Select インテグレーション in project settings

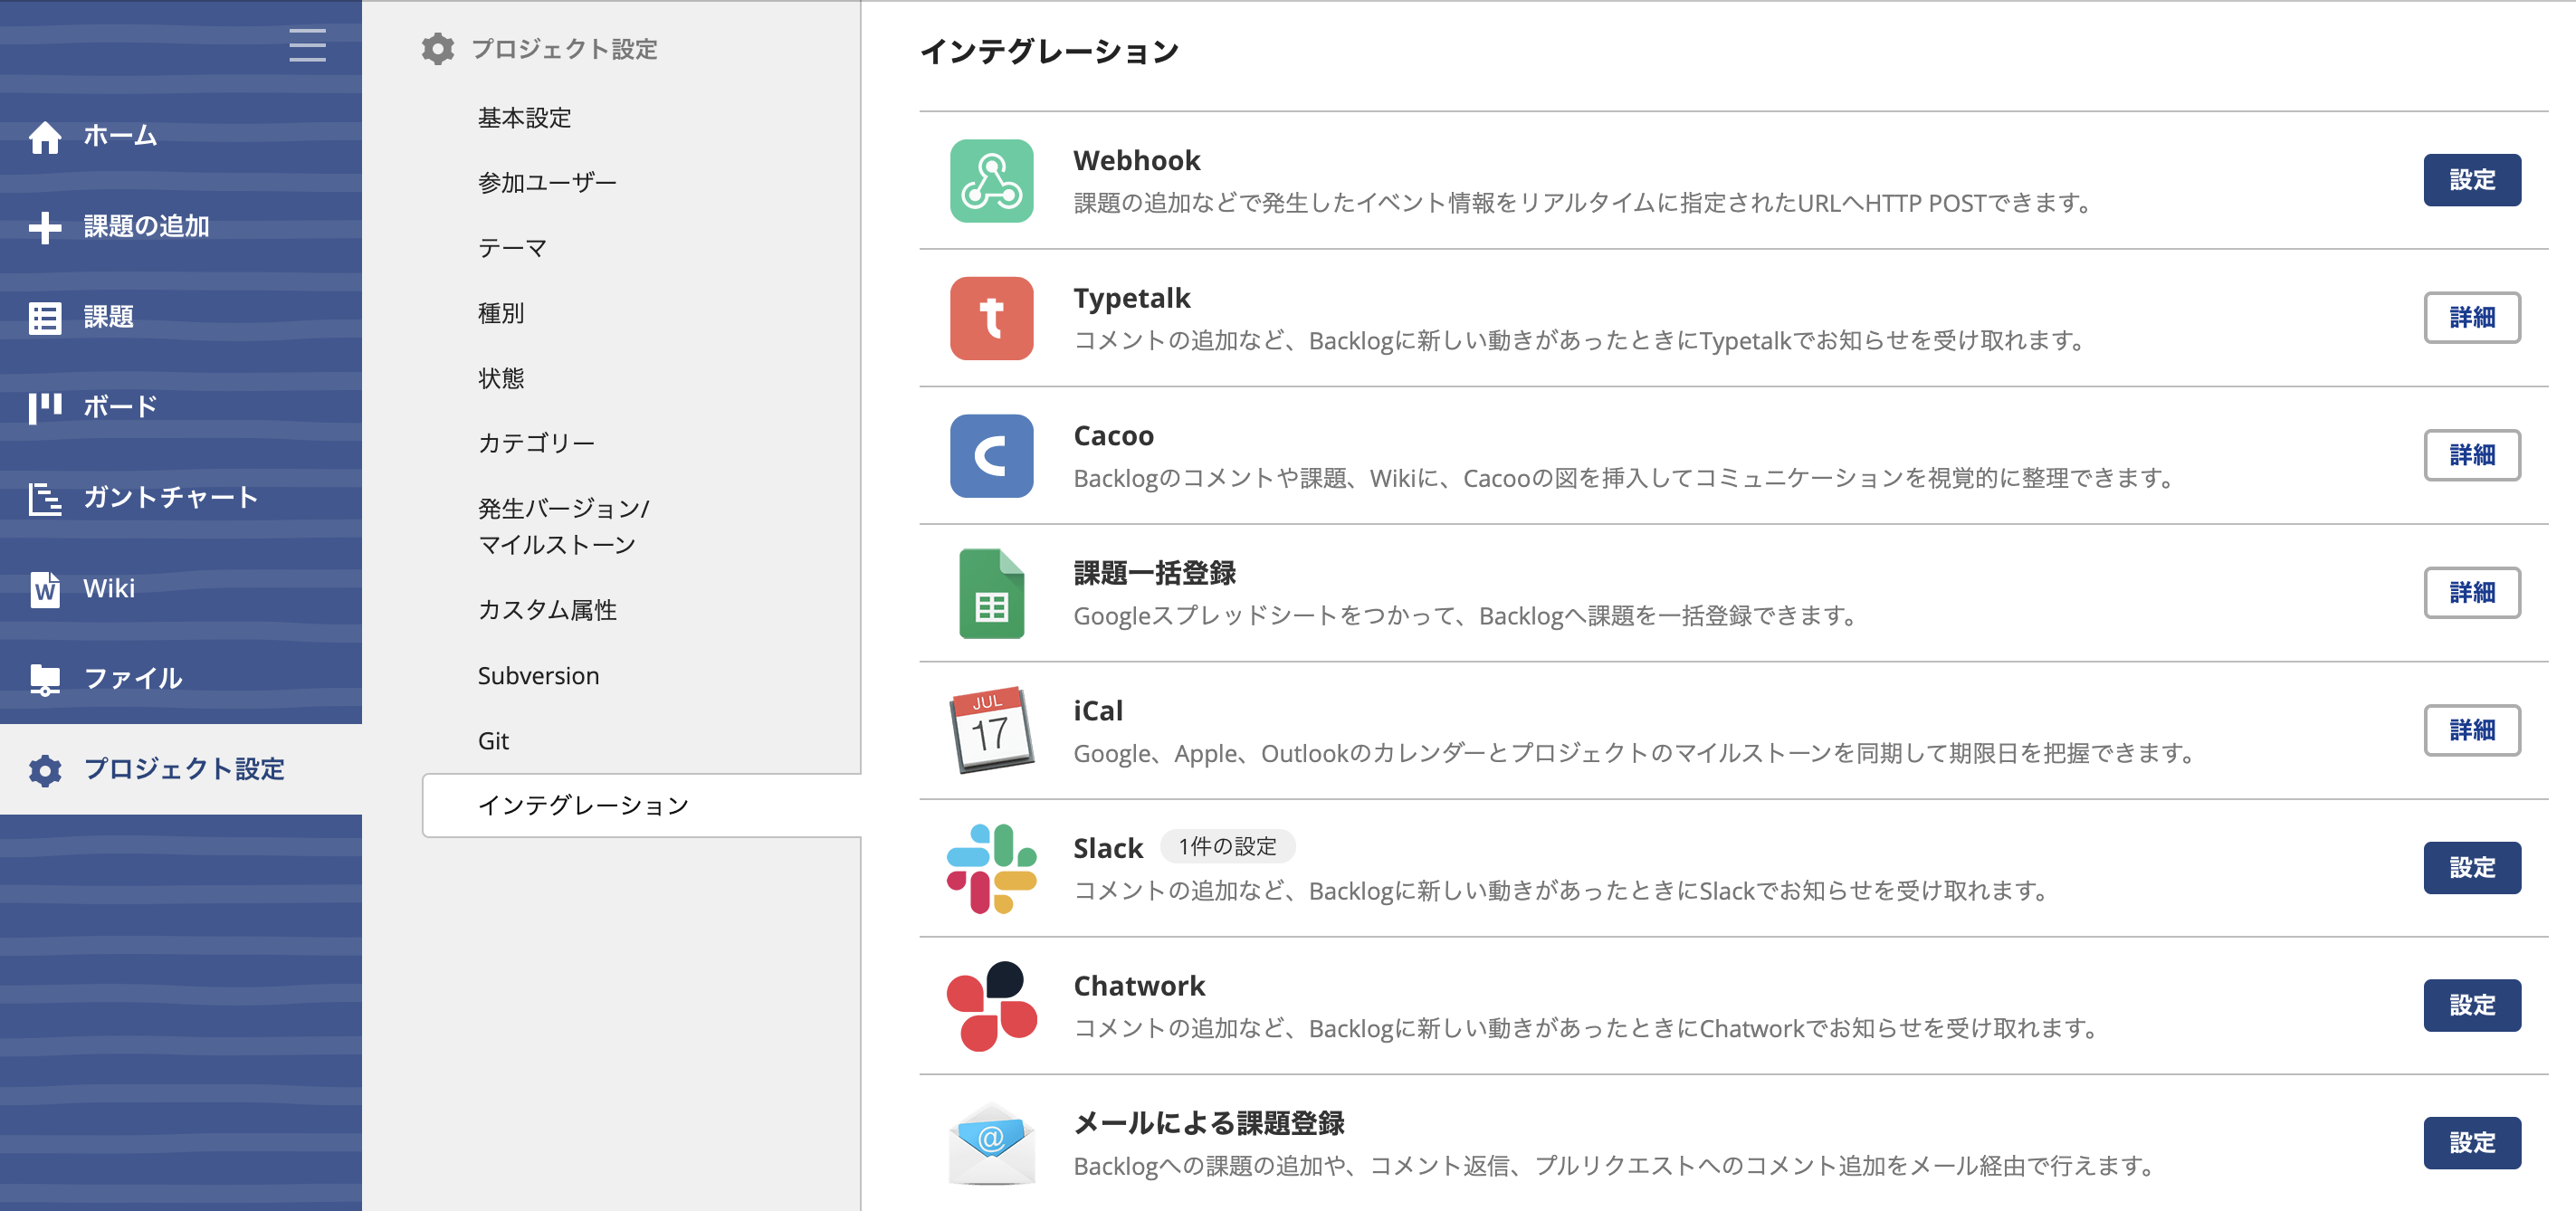[641, 806]
